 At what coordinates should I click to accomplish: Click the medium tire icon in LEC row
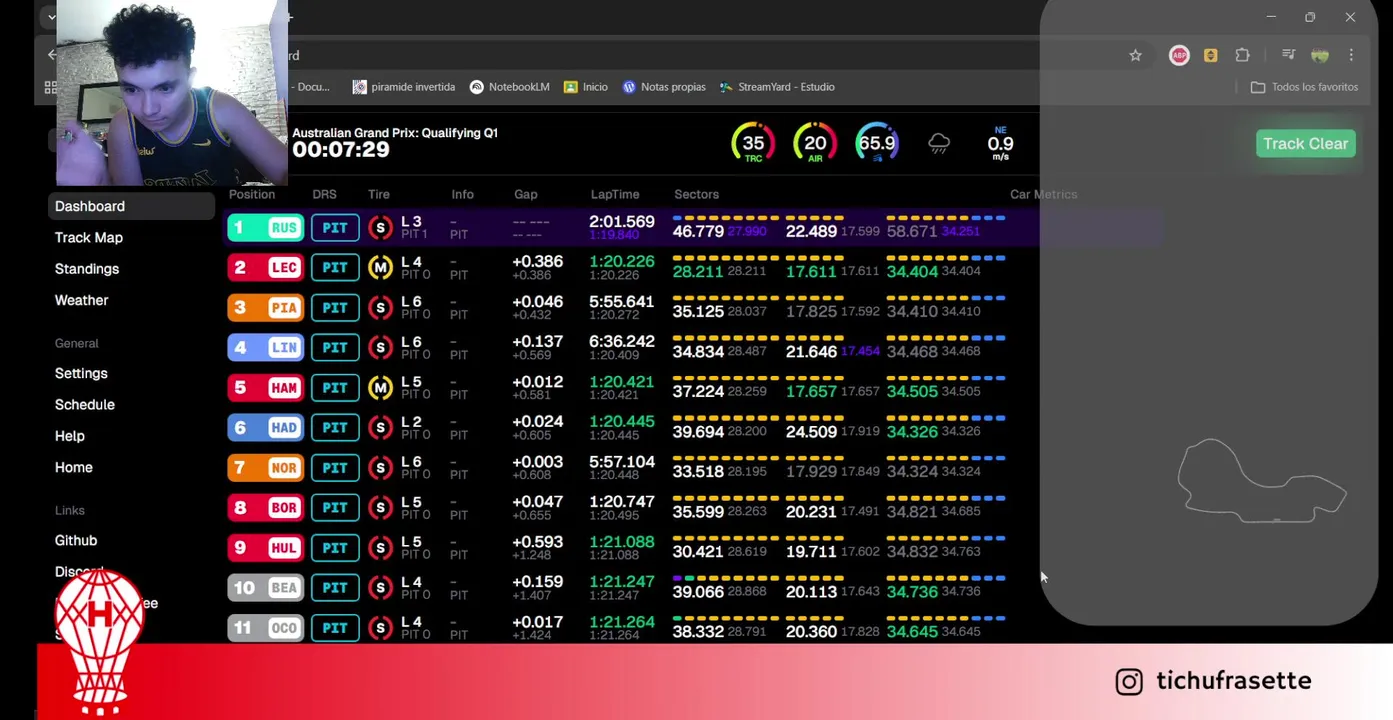coord(380,268)
